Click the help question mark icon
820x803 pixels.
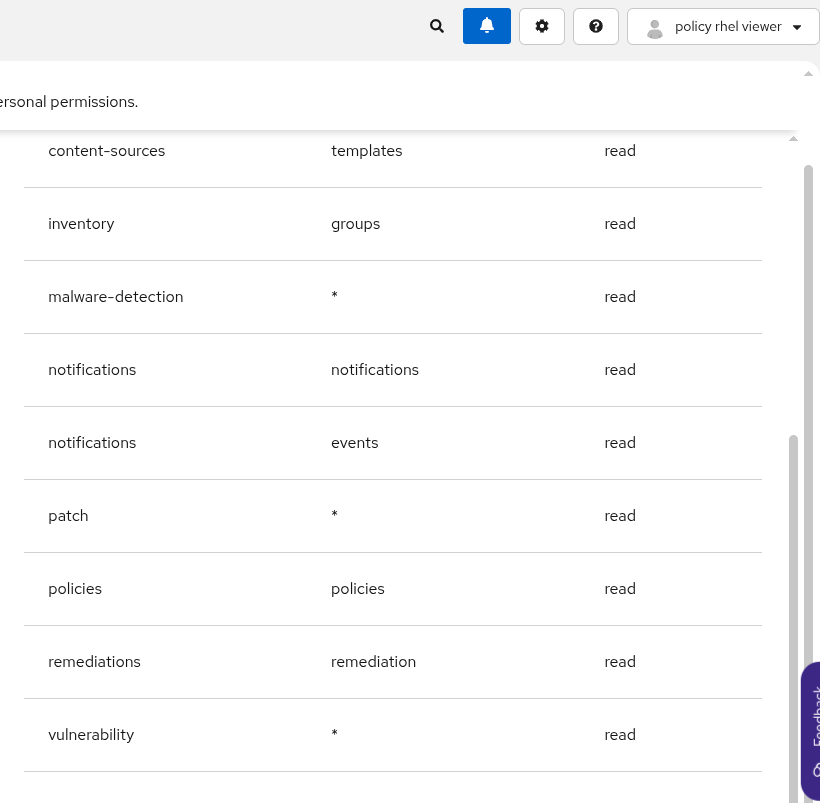[596, 26]
